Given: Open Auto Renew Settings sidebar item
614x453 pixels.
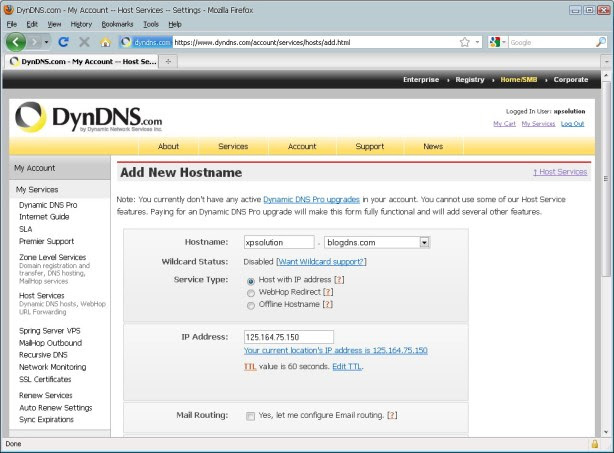Looking at the screenshot, I should pos(56,408).
